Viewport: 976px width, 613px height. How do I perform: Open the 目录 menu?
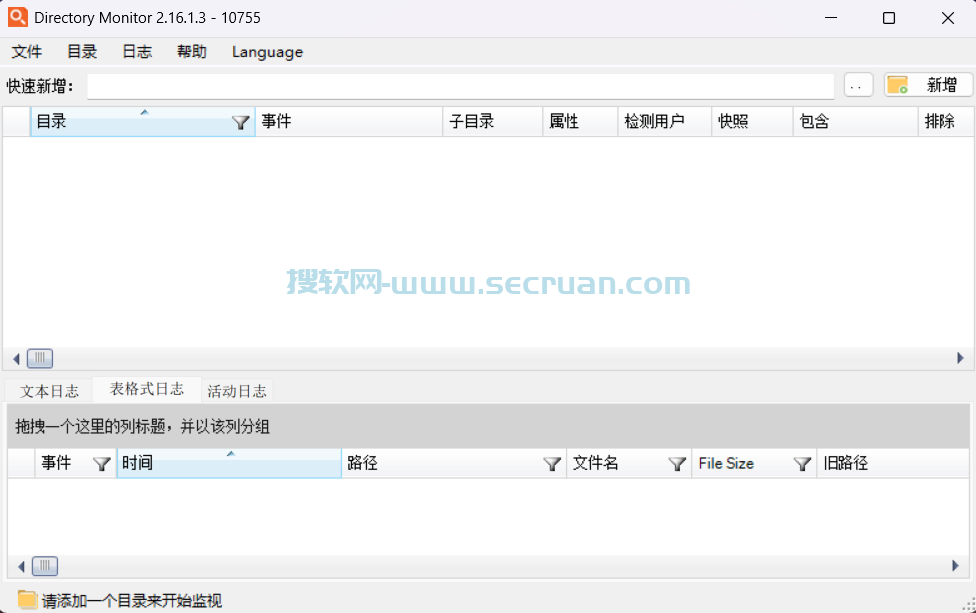click(82, 52)
